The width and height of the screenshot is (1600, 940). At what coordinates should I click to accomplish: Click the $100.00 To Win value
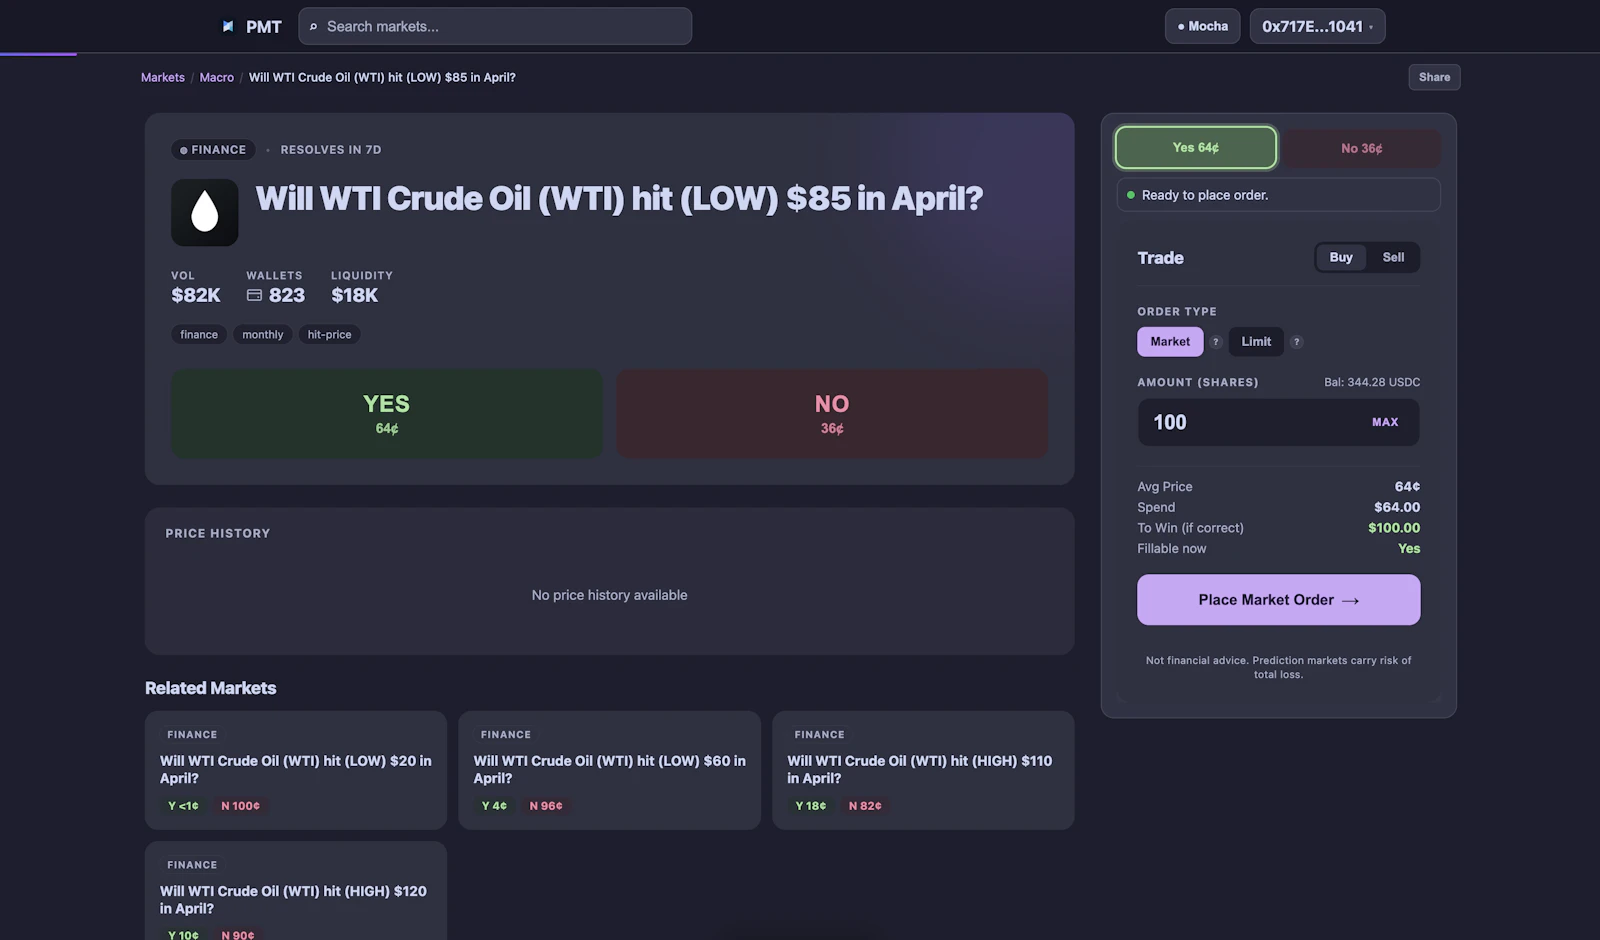1394,528
